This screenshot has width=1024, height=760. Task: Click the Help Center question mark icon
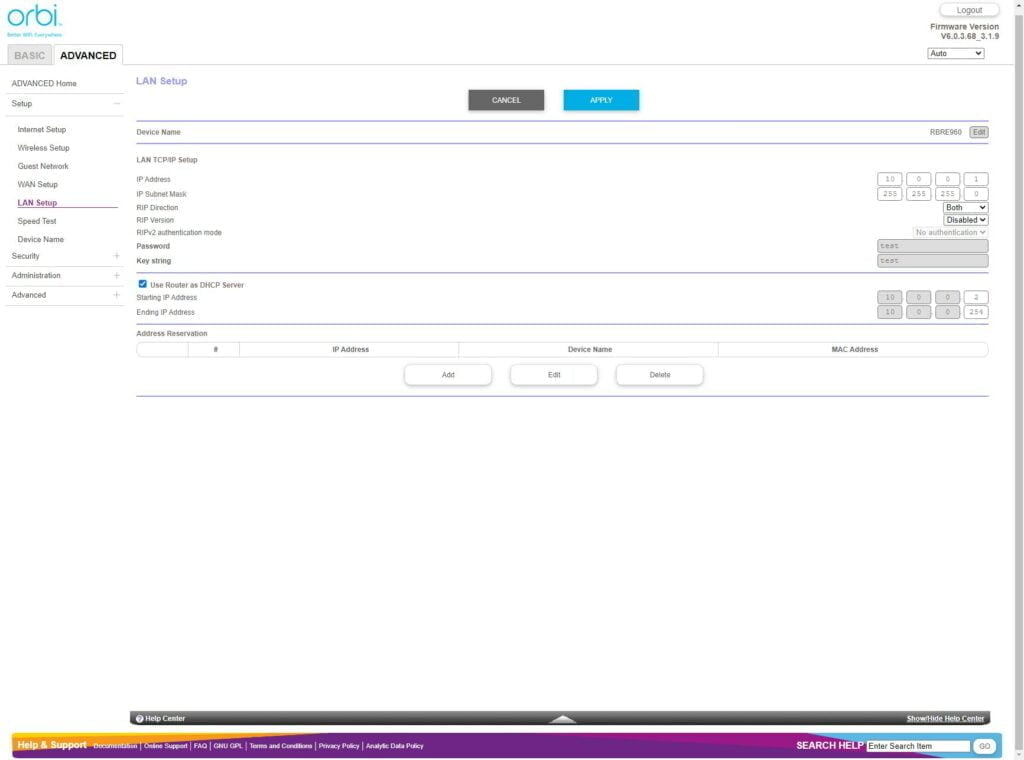pos(140,718)
